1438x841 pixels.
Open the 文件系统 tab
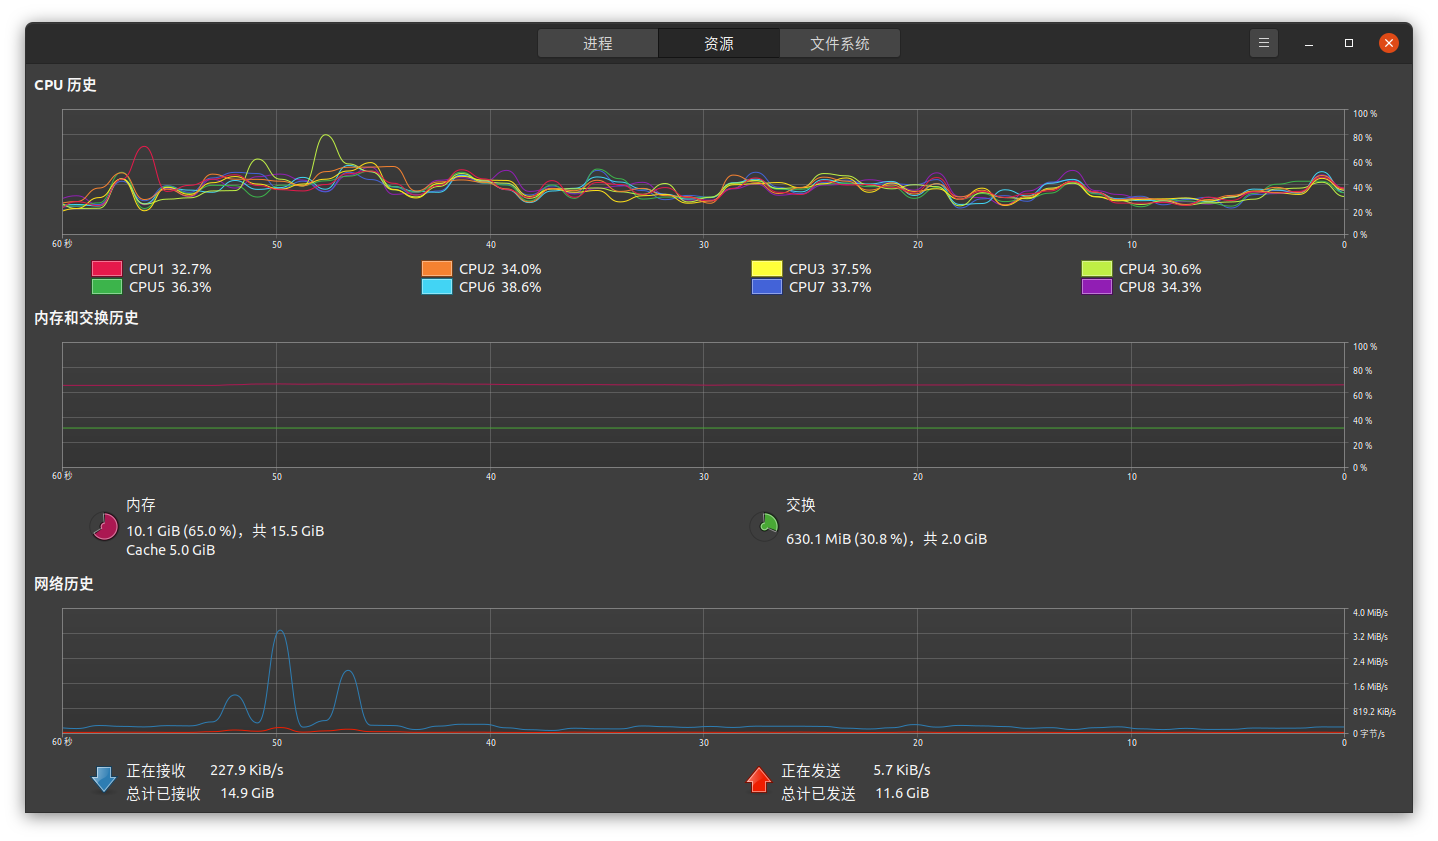tap(840, 43)
